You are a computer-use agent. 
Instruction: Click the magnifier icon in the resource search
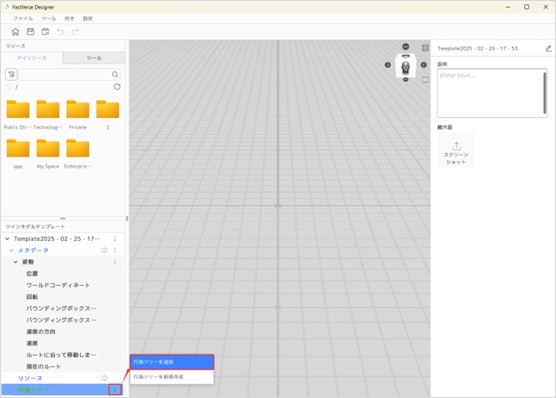pyautogui.click(x=115, y=74)
